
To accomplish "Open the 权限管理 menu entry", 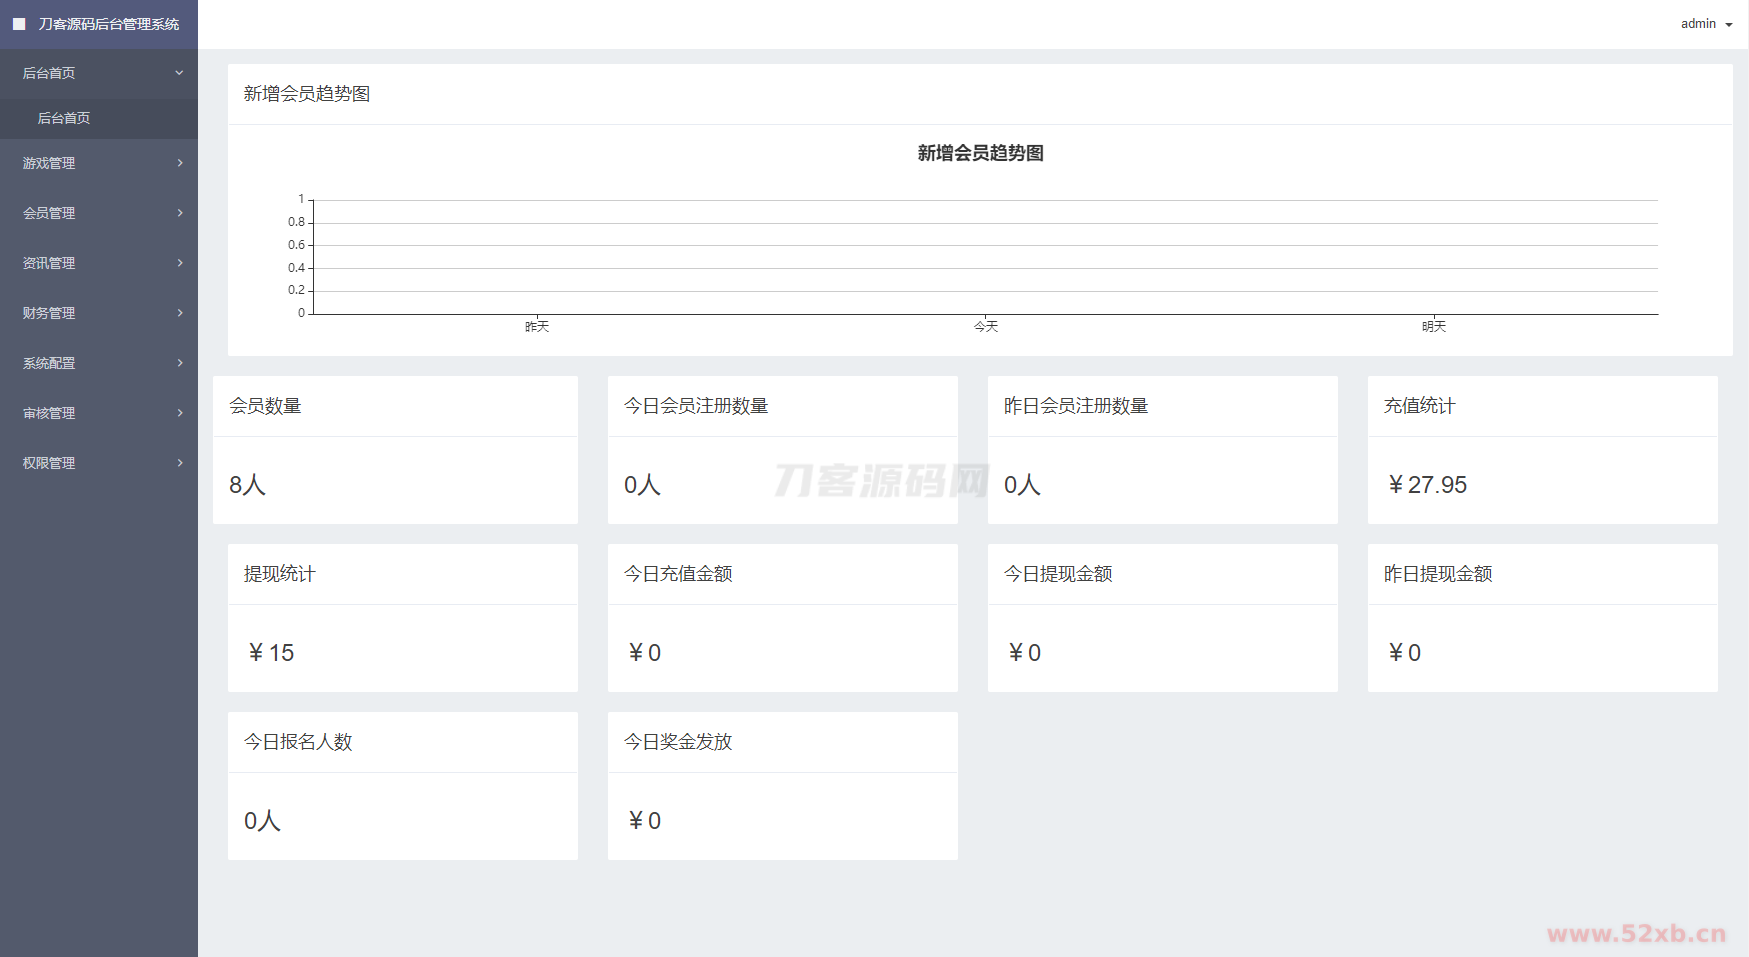I will [49, 463].
